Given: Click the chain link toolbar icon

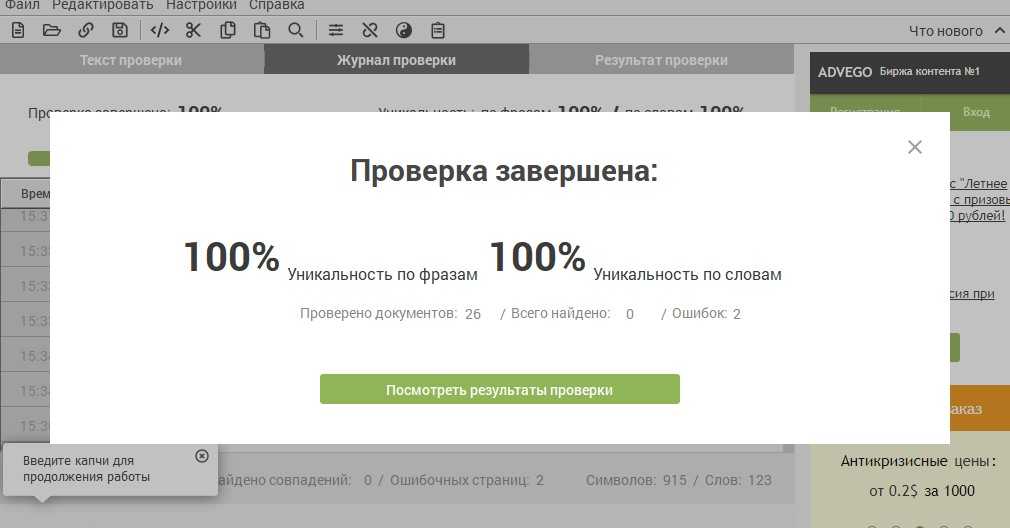Looking at the screenshot, I should pyautogui.click(x=86, y=30).
